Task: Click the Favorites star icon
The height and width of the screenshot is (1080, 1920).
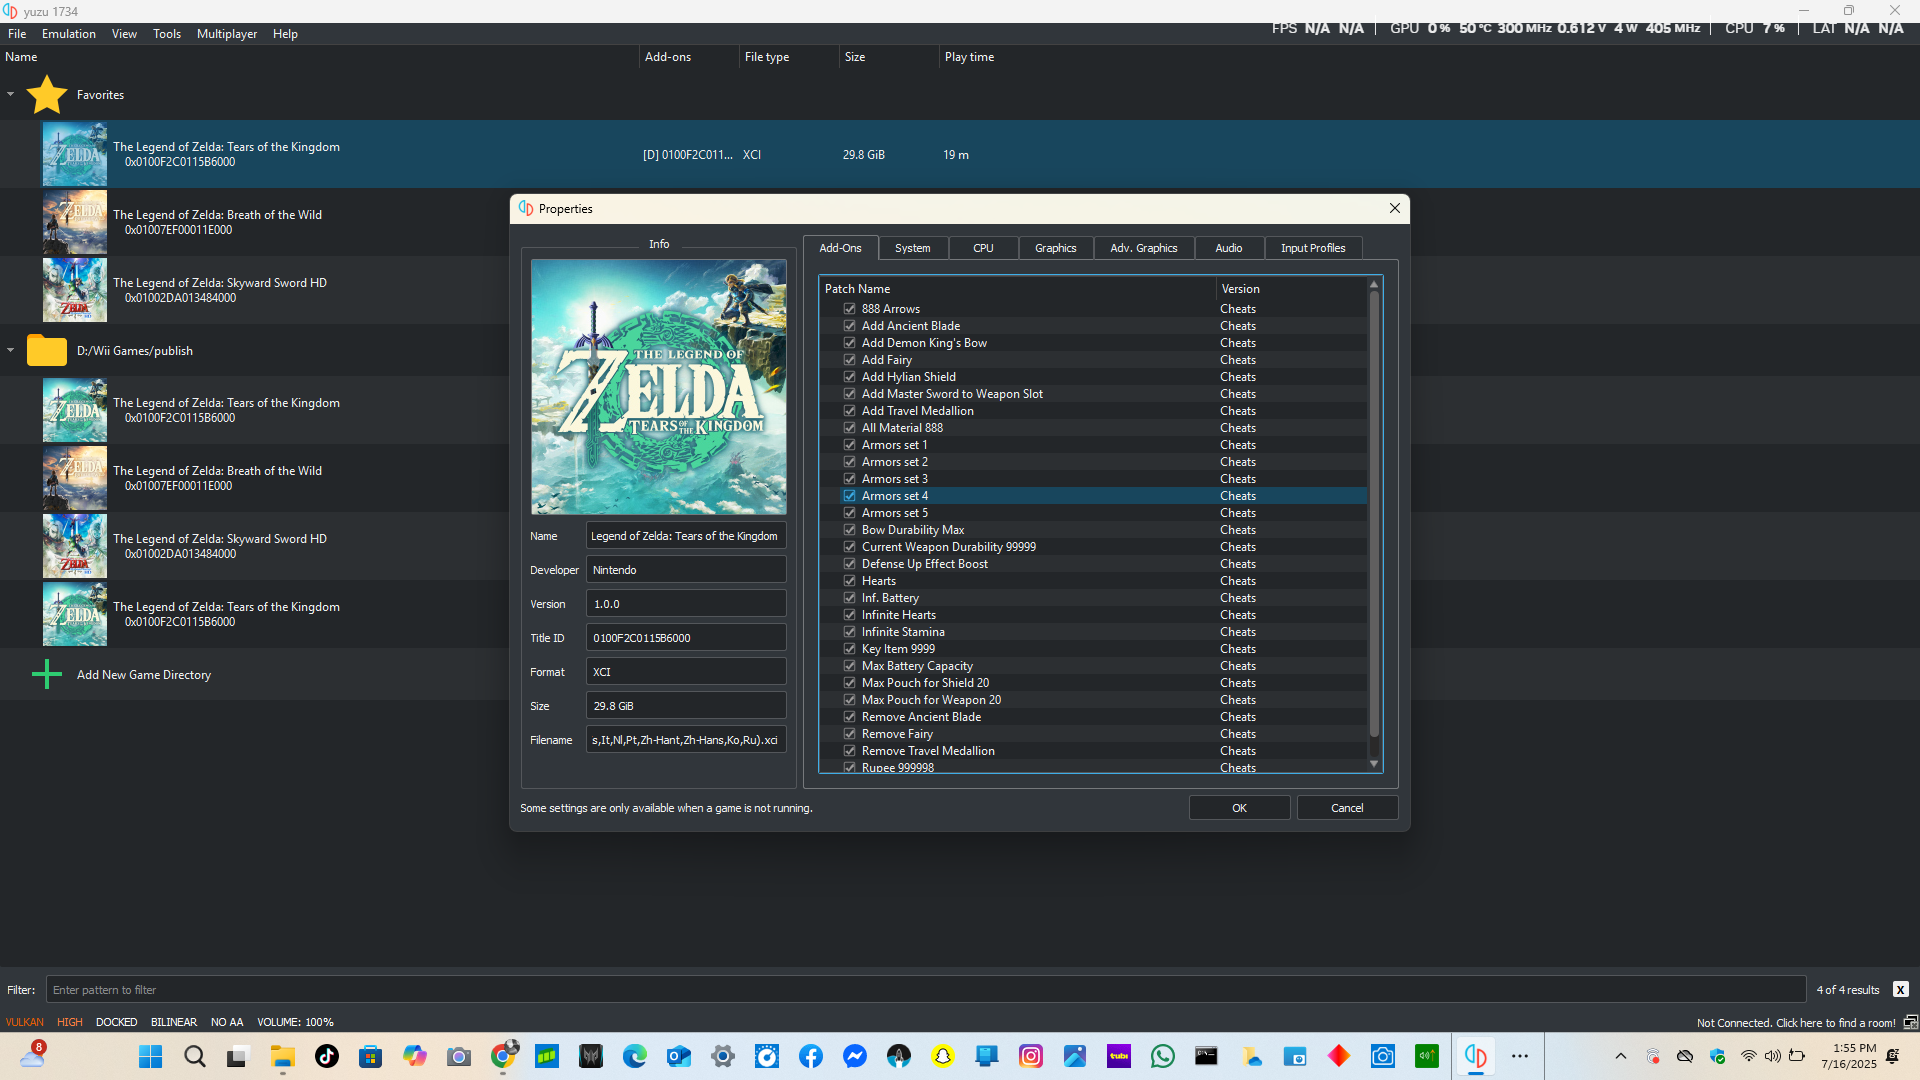Action: pos(47,95)
